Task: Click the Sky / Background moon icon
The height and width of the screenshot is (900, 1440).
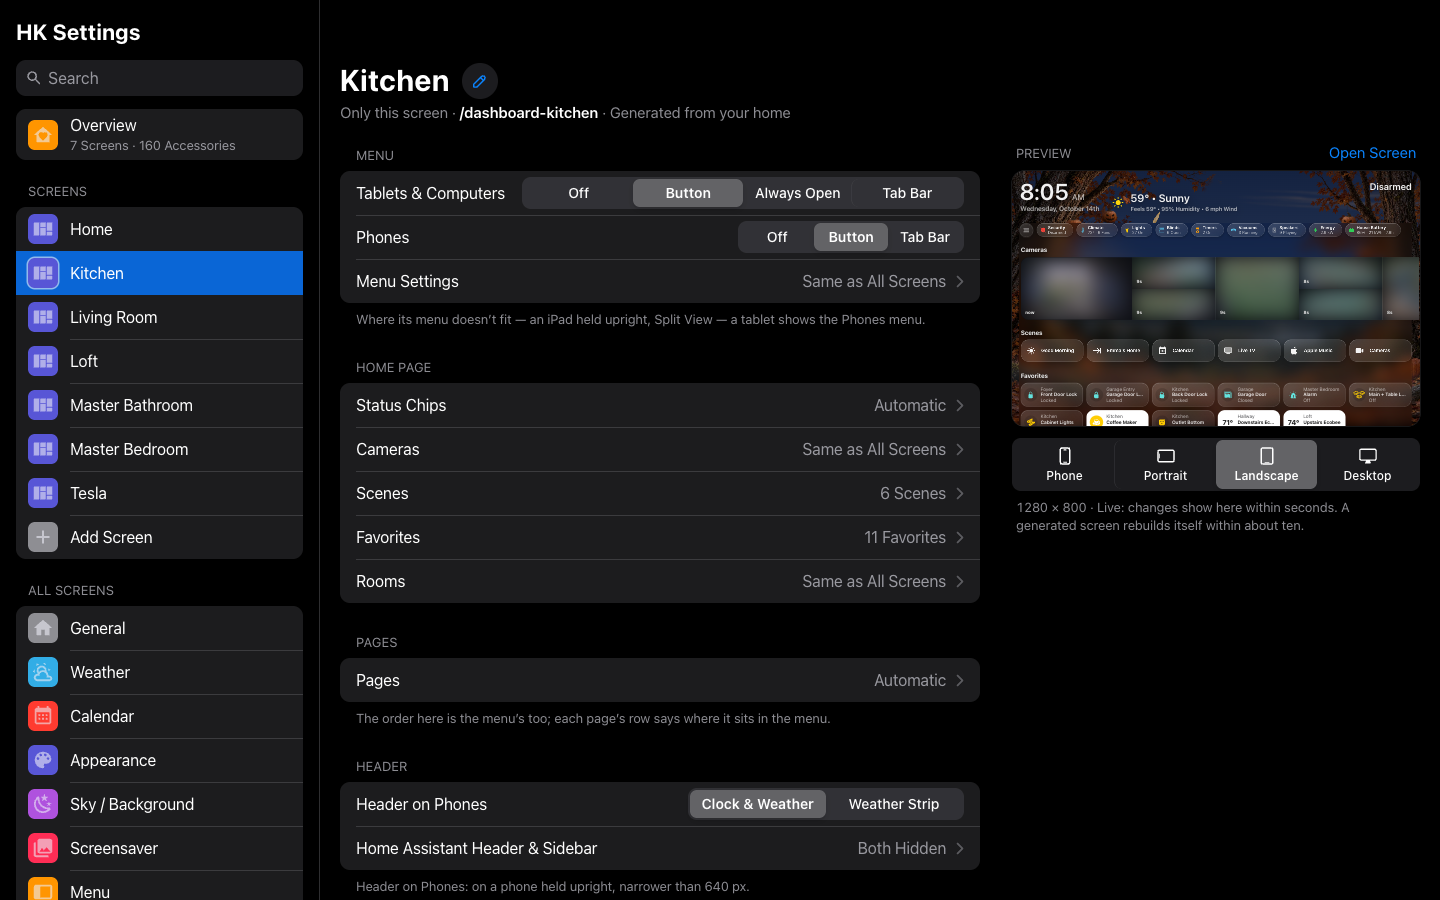Action: point(43,804)
